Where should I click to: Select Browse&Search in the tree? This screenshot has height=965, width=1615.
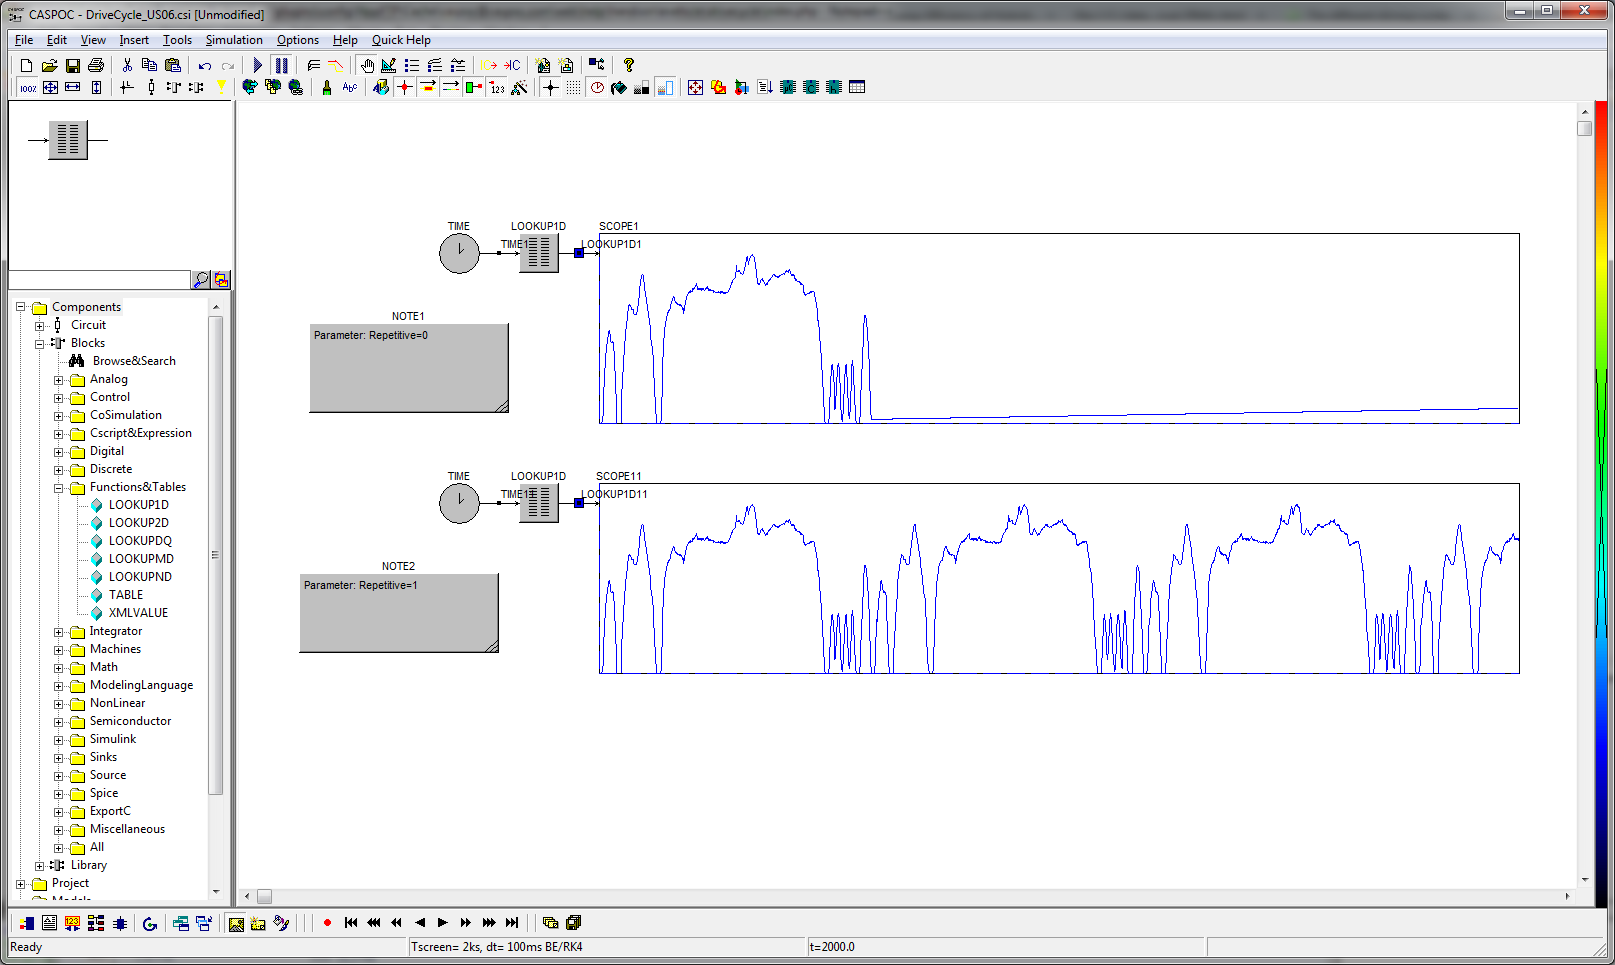[134, 361]
